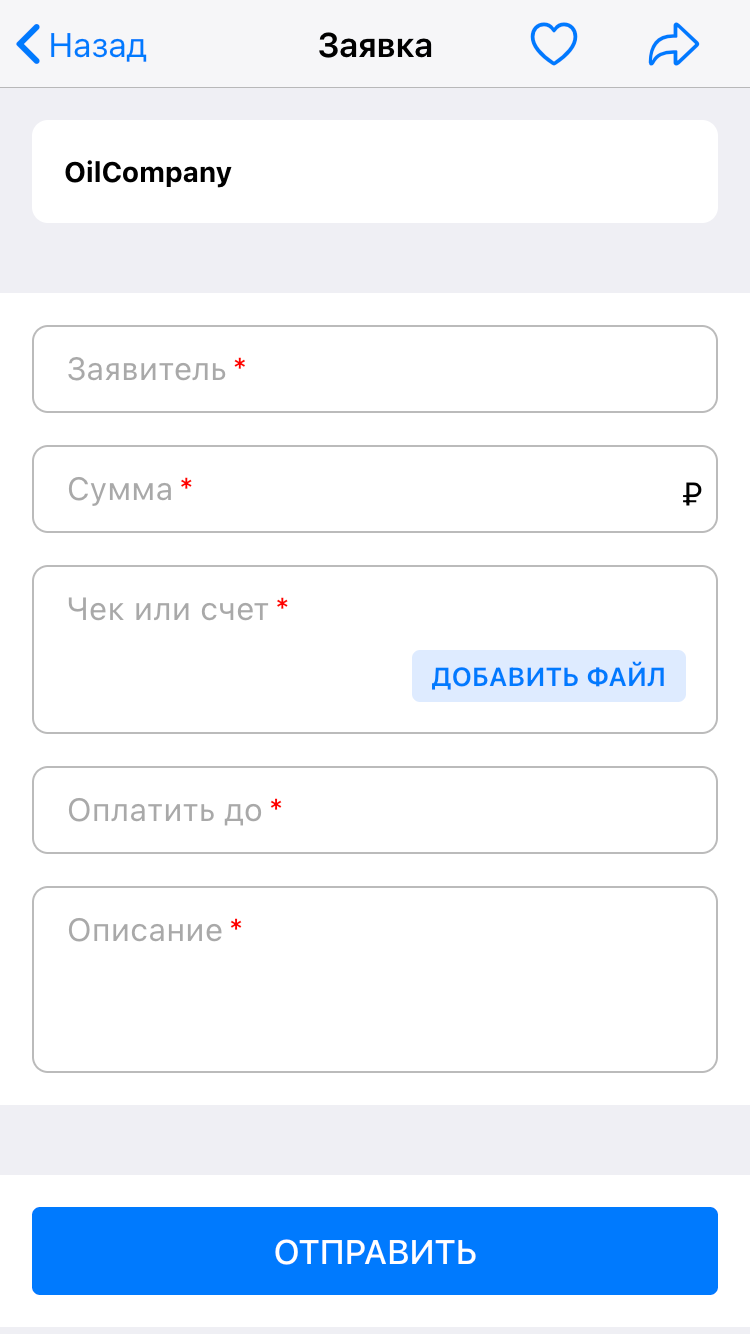Tap the required asterisk after Оплатить до
Image resolution: width=750 pixels, height=1334 pixels.
pyautogui.click(x=276, y=807)
